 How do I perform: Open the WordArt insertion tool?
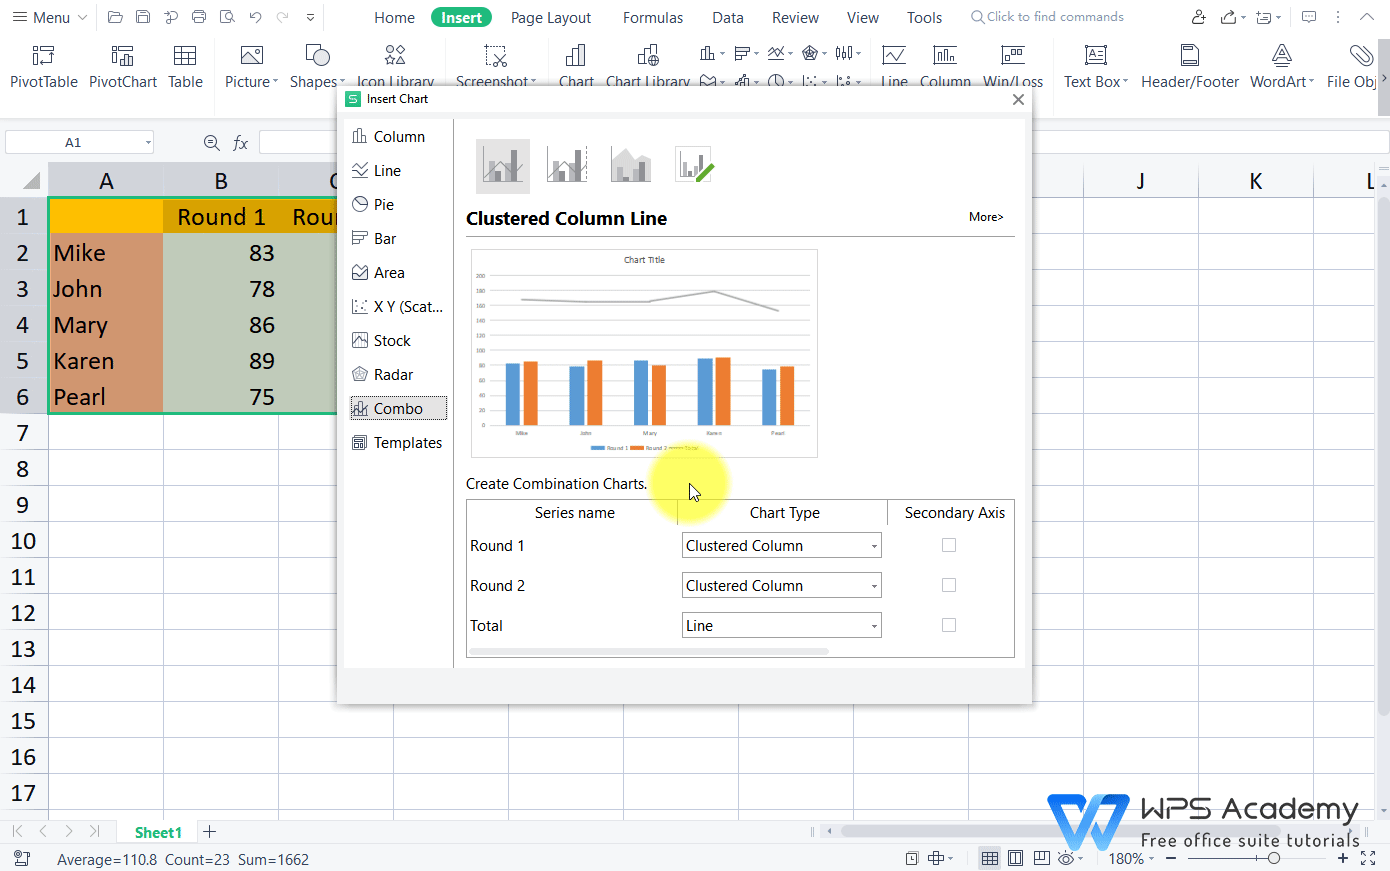[x=1280, y=64]
